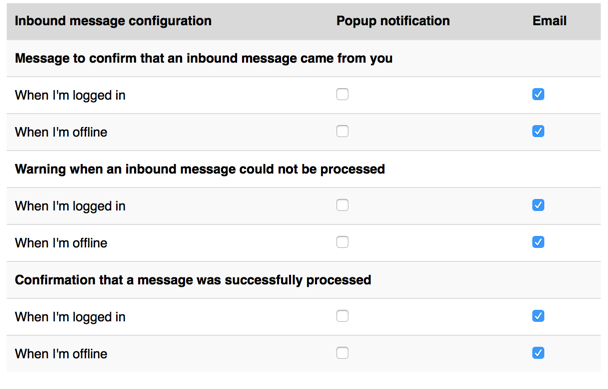Screen dimensions: 608x389
Task: Uncheck email for offline unprocessed message warning
Action: 538,242
